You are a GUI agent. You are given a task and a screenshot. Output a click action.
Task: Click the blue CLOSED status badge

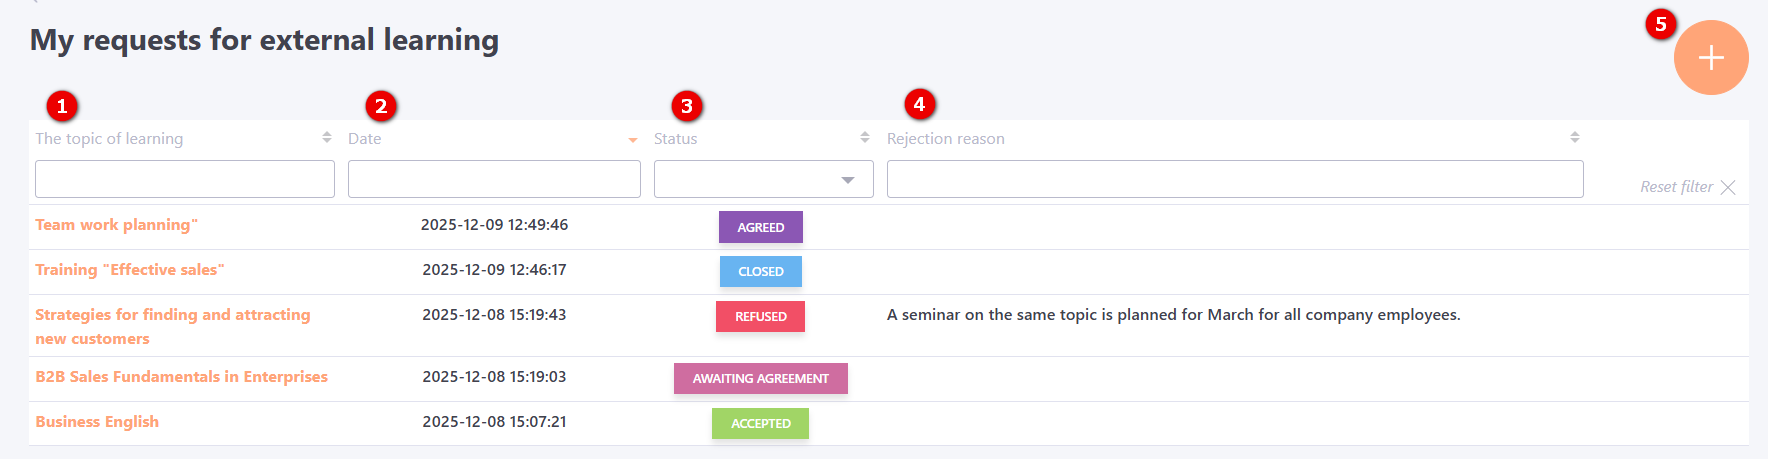tap(760, 271)
